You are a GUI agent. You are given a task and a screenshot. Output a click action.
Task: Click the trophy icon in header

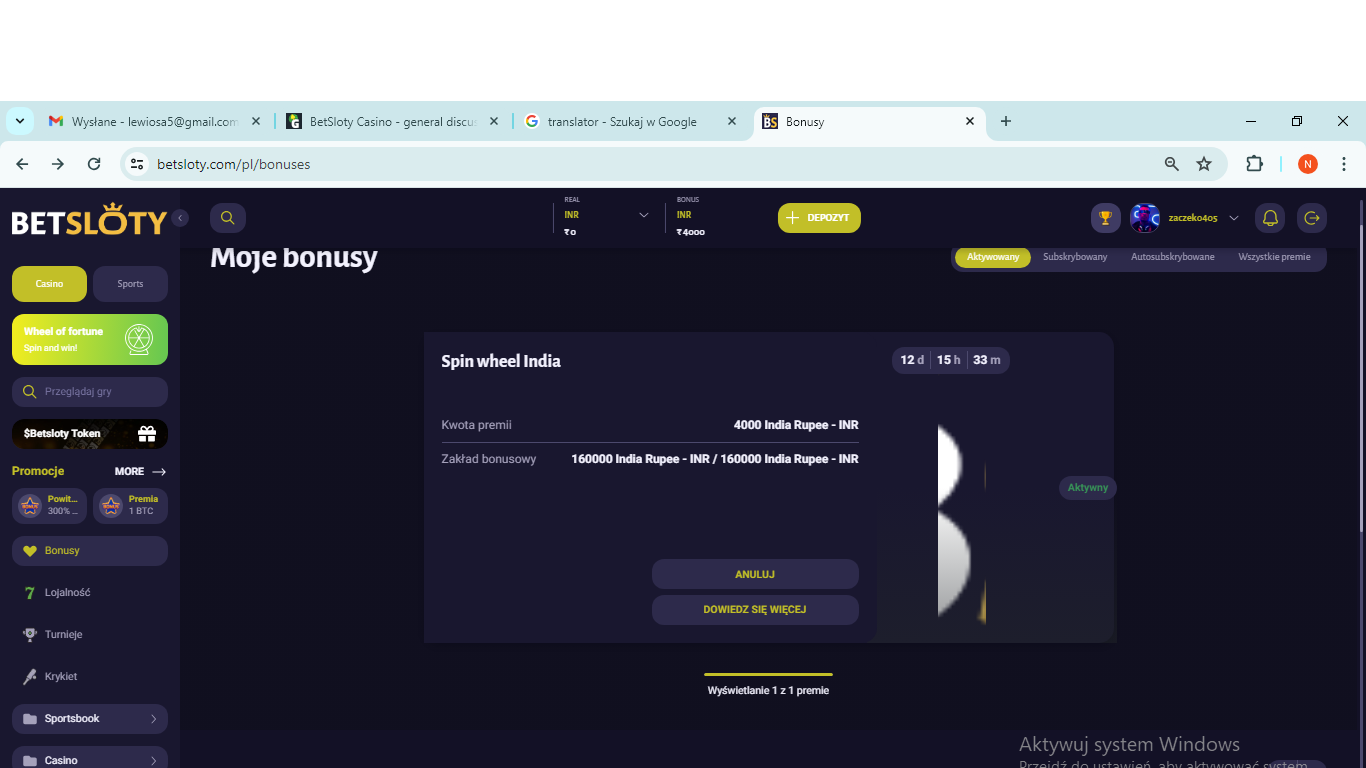tap(1105, 218)
